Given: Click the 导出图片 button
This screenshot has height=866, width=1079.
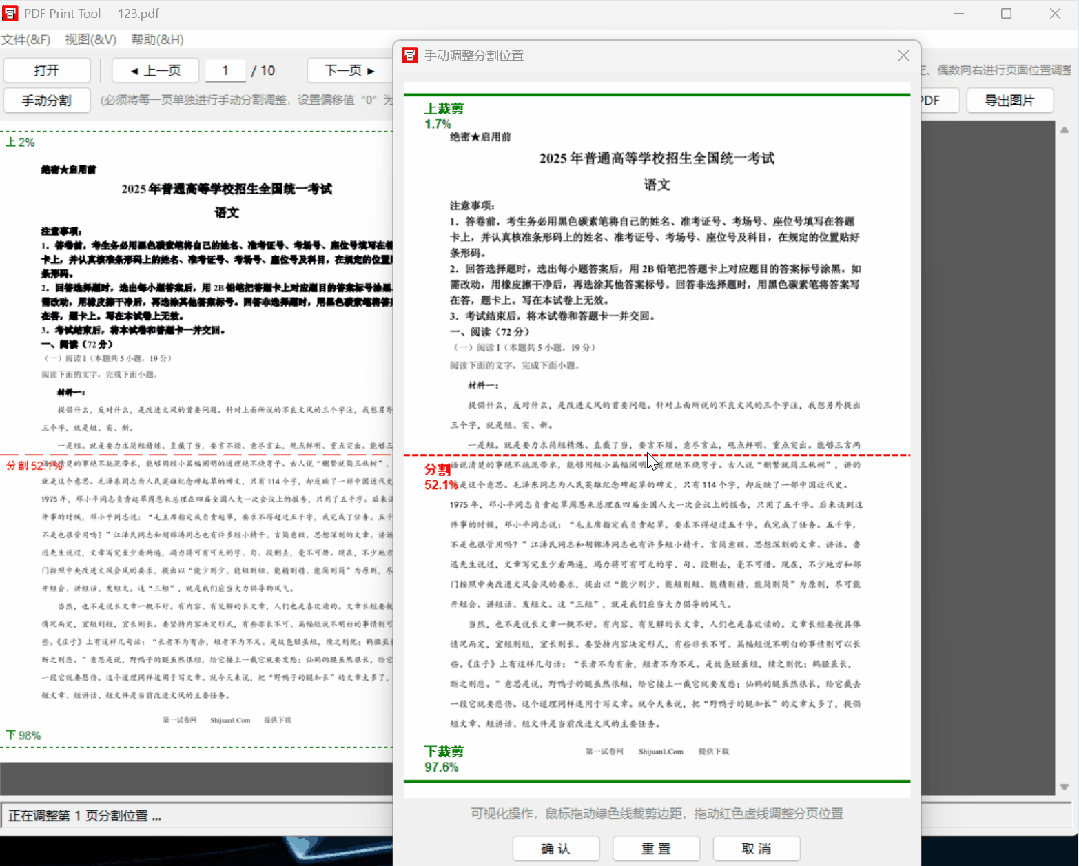Looking at the screenshot, I should click(x=1009, y=101).
